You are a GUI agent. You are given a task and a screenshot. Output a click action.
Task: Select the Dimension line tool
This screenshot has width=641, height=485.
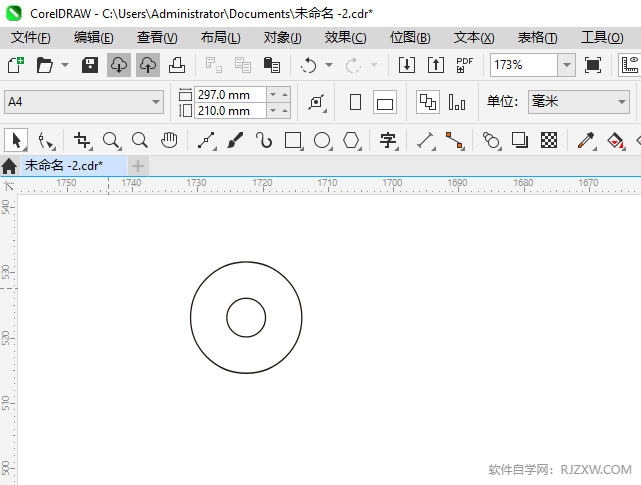[x=426, y=141]
